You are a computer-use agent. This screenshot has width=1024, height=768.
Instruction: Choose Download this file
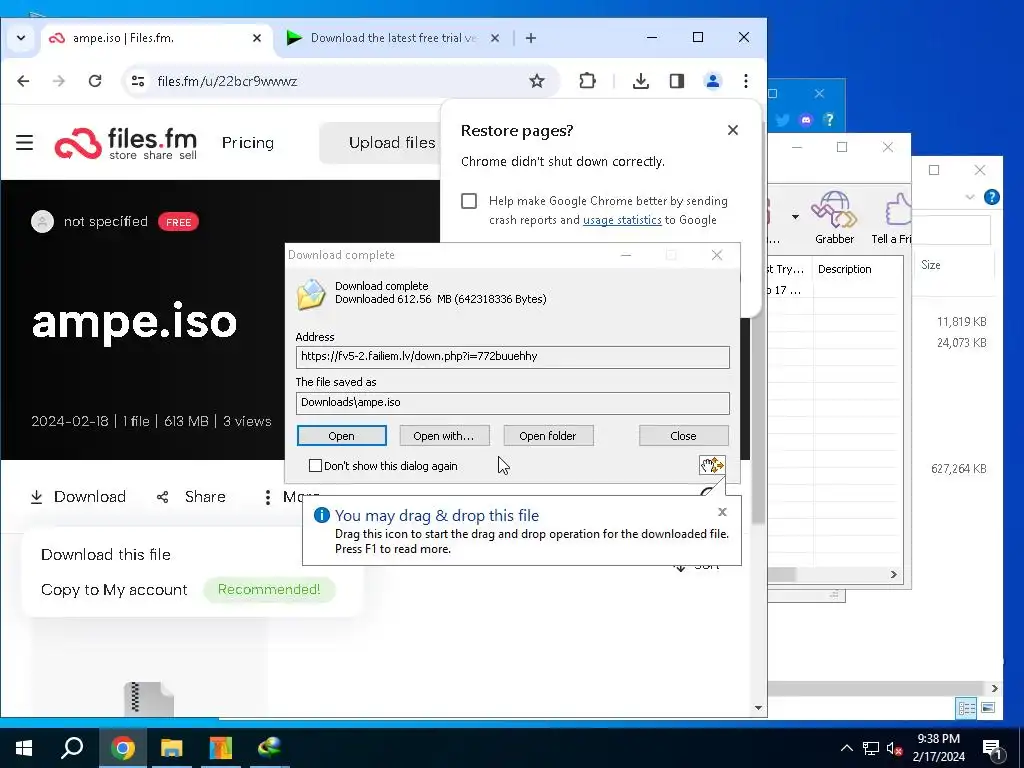pos(106,554)
